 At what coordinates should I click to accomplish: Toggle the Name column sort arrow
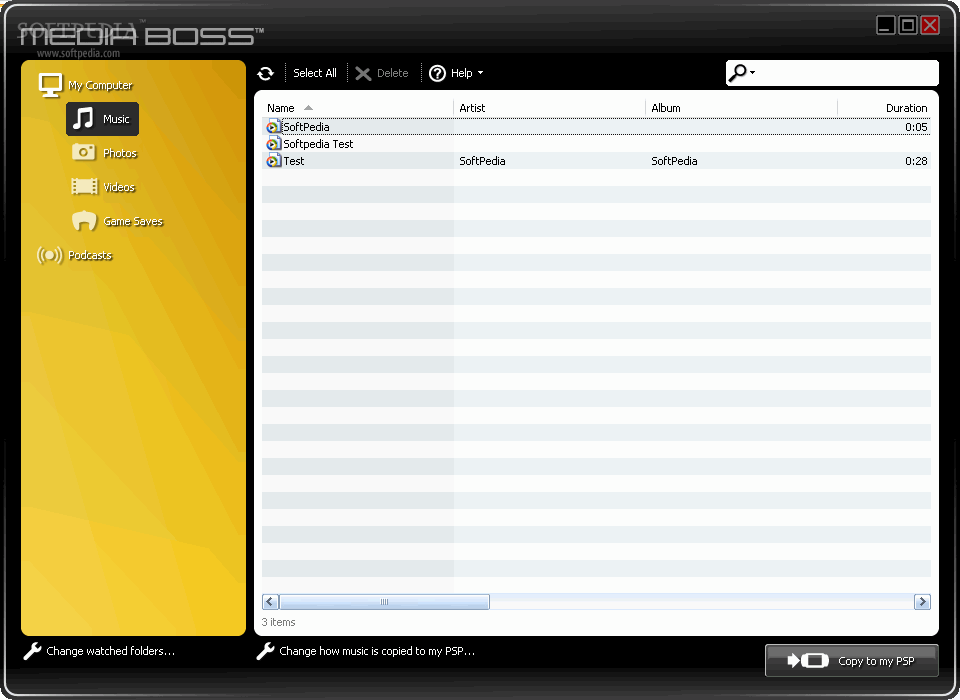point(309,108)
